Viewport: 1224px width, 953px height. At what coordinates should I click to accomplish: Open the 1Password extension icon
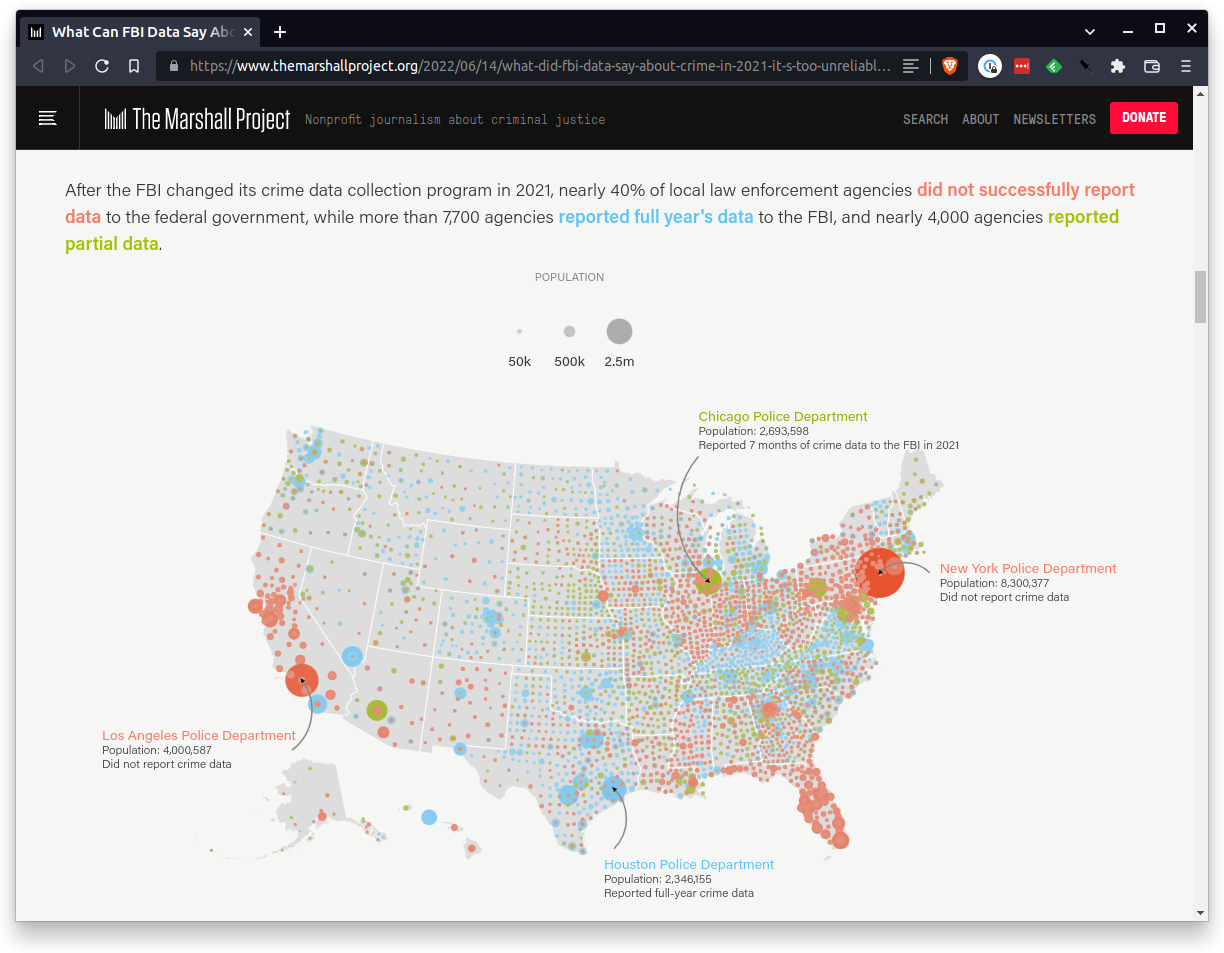(x=990, y=66)
